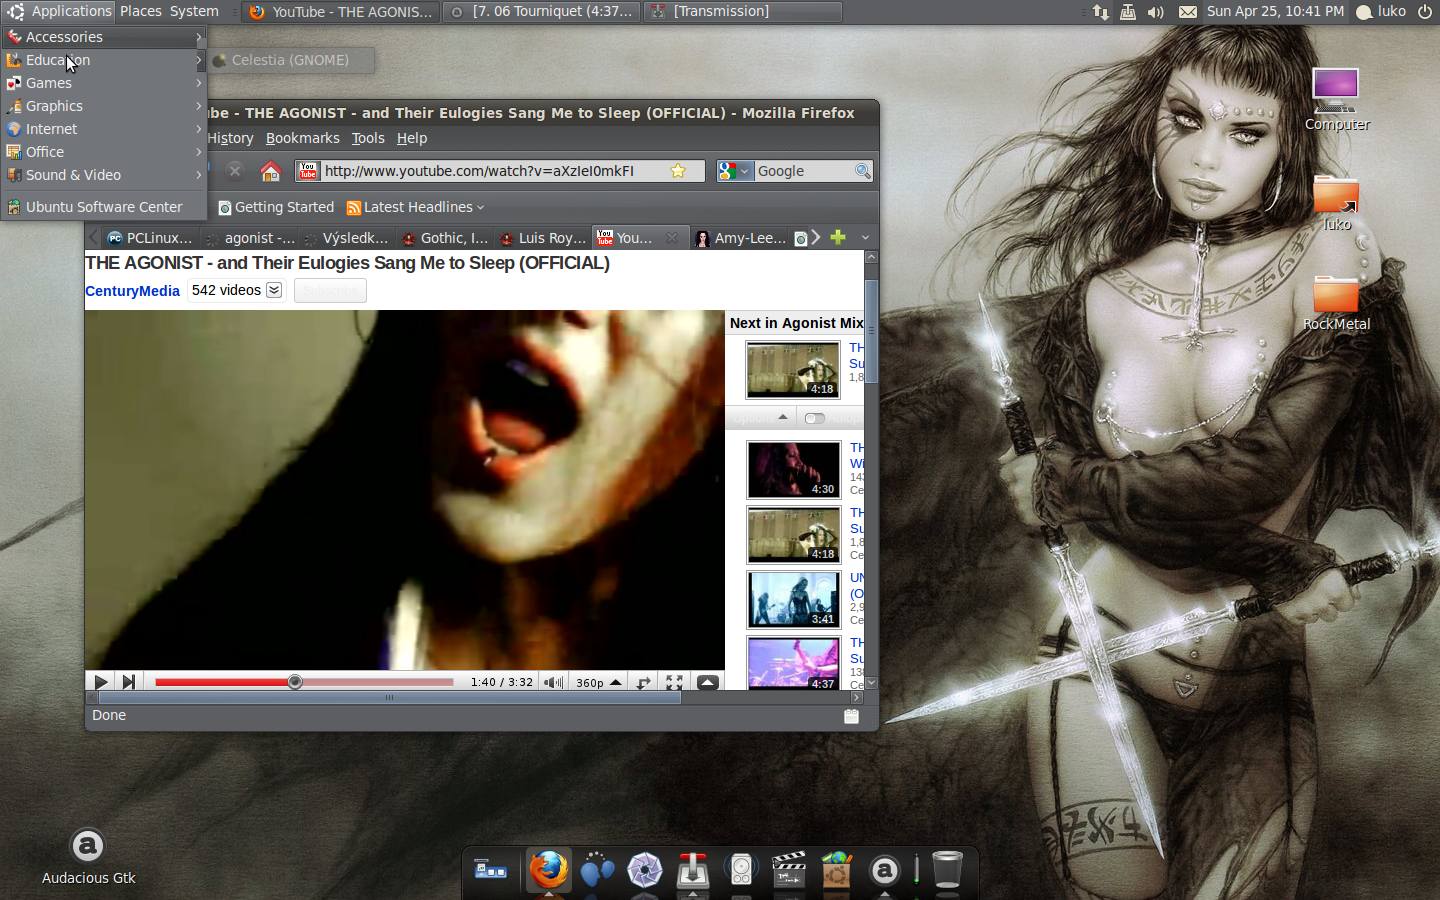Switch to the Amy-Lee... tab
The height and width of the screenshot is (900, 1440).
click(x=740, y=238)
